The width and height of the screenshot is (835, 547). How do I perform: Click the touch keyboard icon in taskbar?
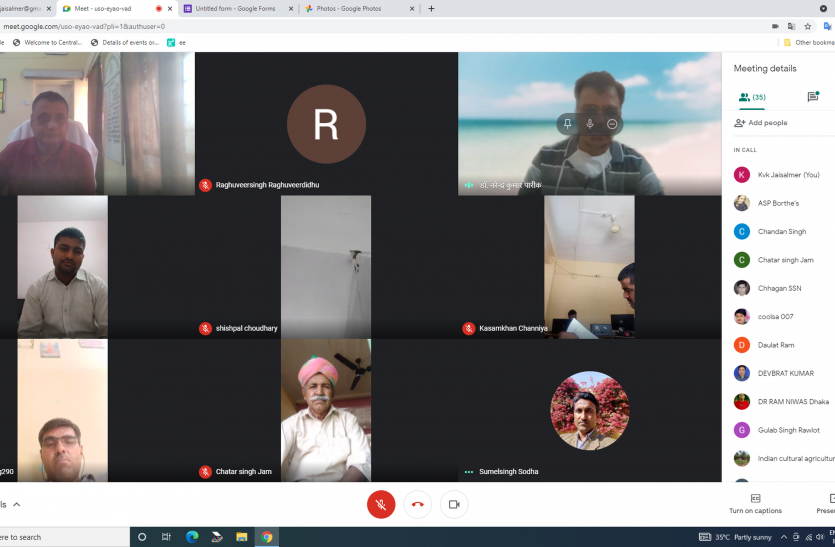(x=705, y=537)
